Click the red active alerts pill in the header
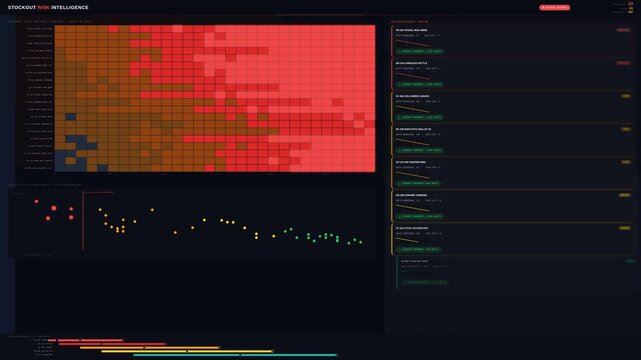 point(554,7)
